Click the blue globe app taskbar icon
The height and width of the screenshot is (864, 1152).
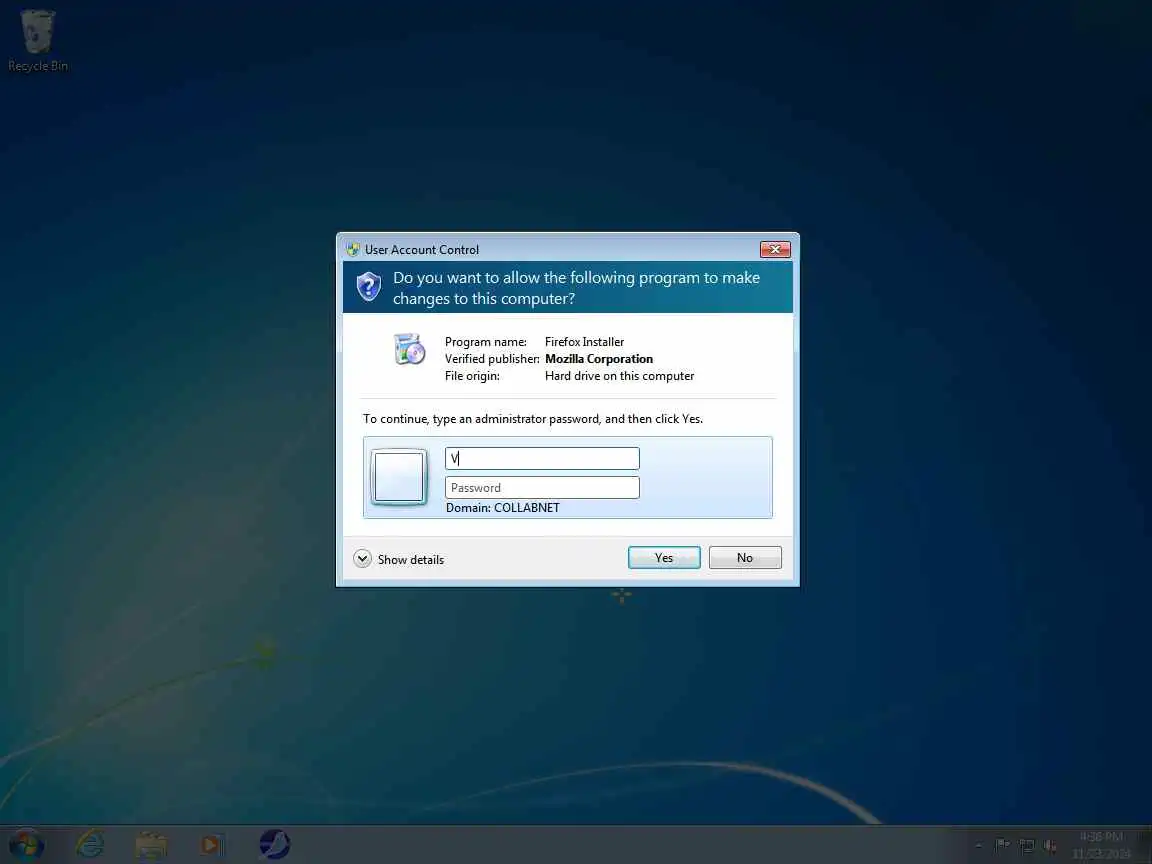(x=275, y=844)
